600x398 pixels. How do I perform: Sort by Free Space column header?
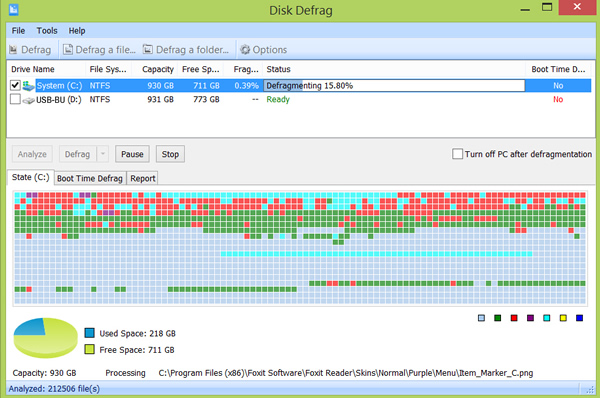201,69
